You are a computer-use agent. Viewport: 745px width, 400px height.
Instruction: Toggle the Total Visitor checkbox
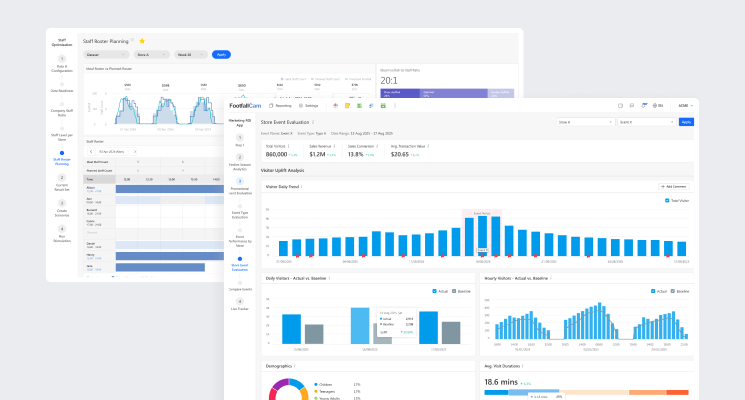(668, 200)
